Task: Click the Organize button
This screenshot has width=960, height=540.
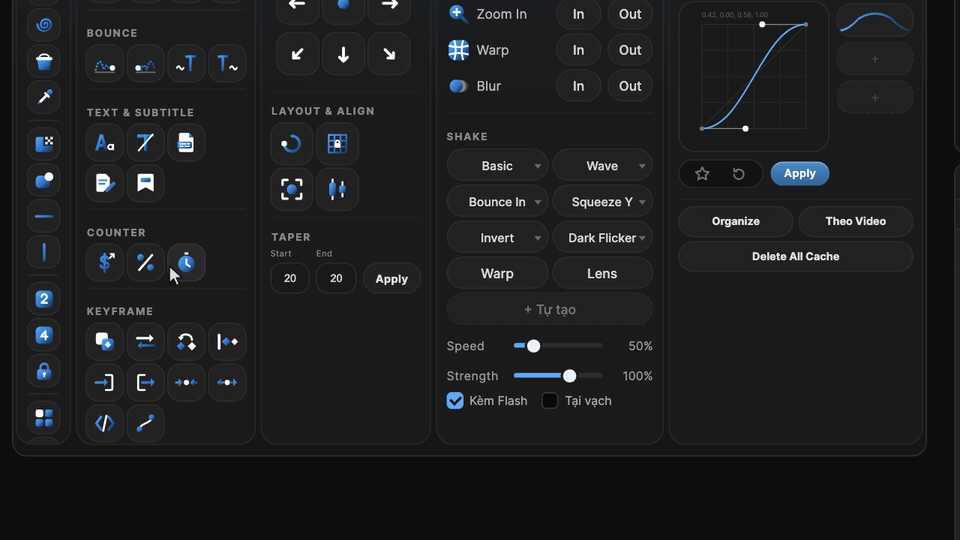Action: coord(736,221)
